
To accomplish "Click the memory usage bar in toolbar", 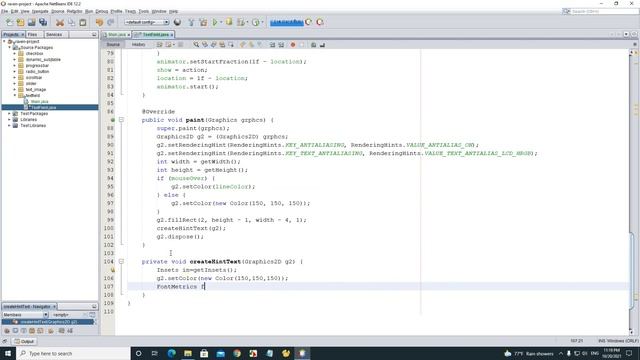I will [287, 22].
